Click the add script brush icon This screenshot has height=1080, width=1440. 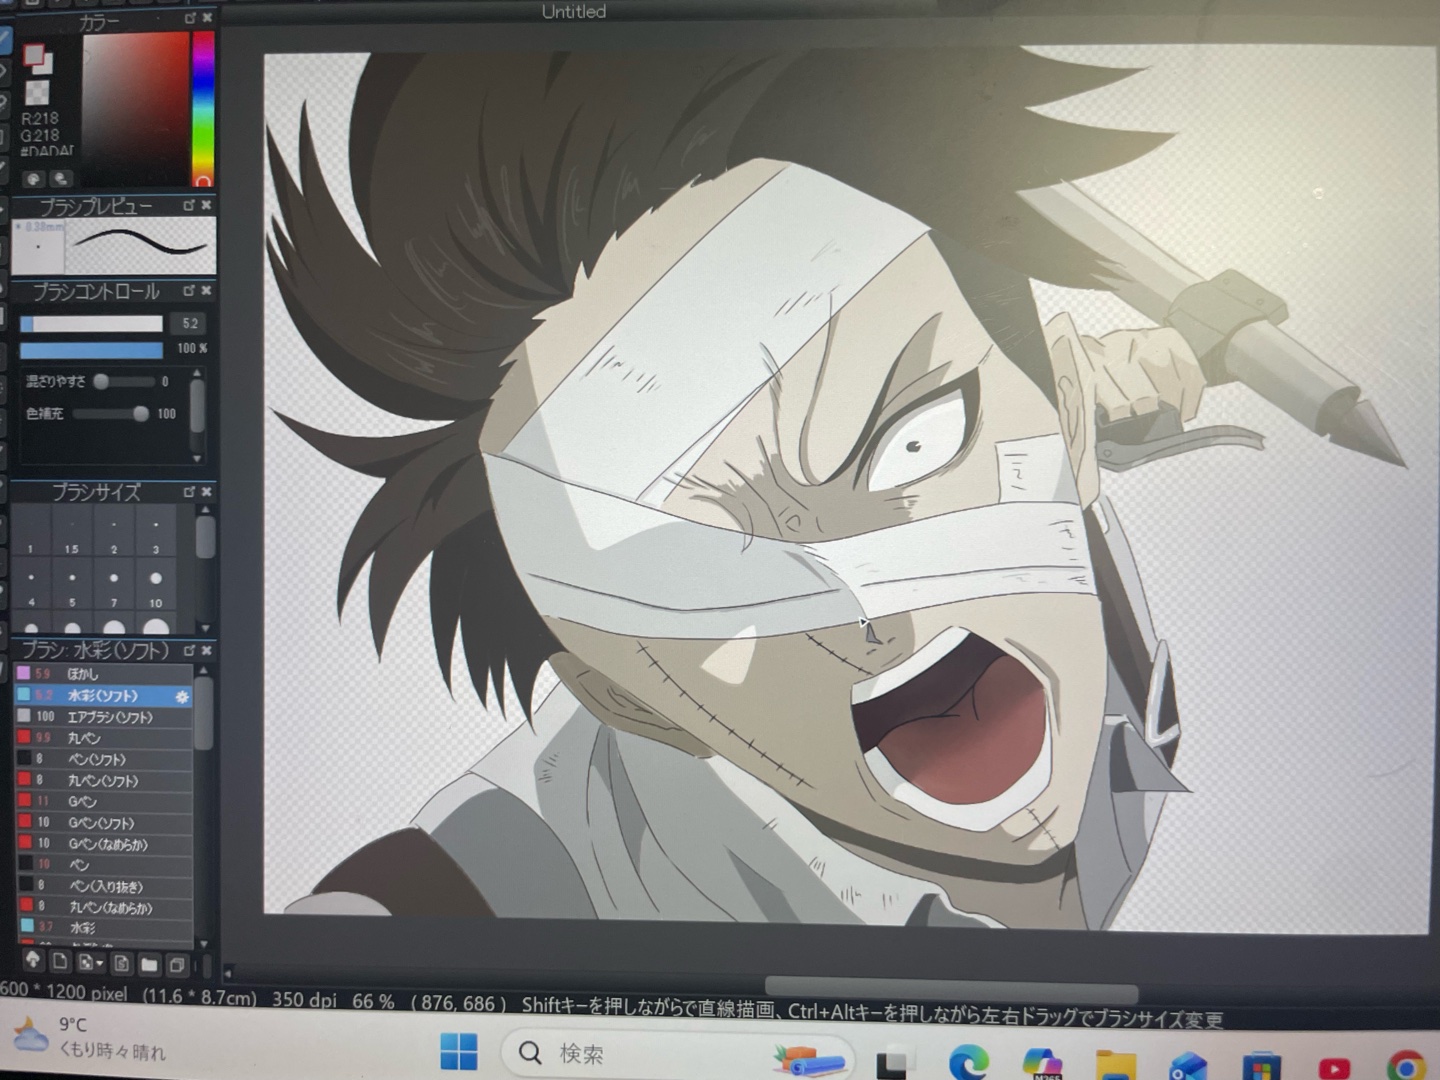pos(121,964)
